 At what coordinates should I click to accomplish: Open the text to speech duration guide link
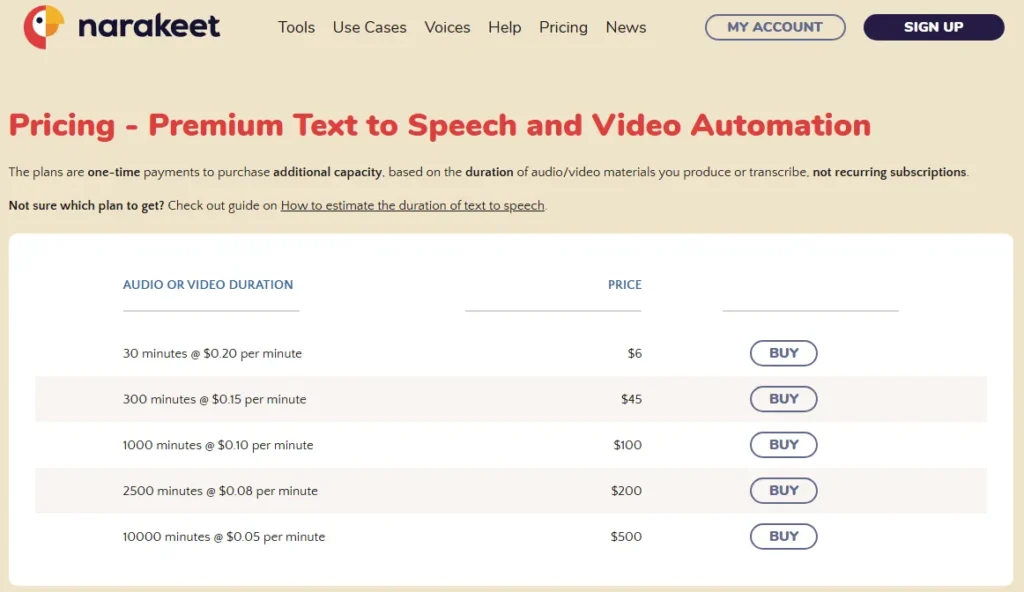click(x=413, y=205)
